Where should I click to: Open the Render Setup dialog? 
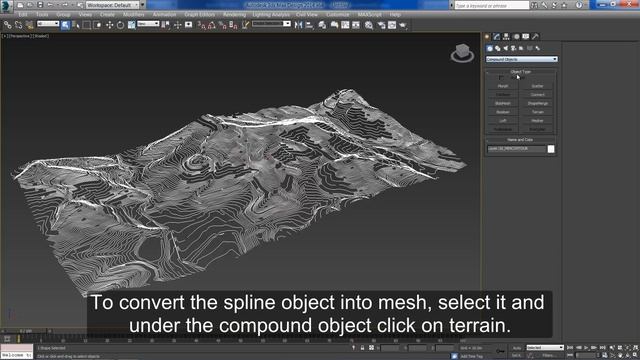(381, 25)
